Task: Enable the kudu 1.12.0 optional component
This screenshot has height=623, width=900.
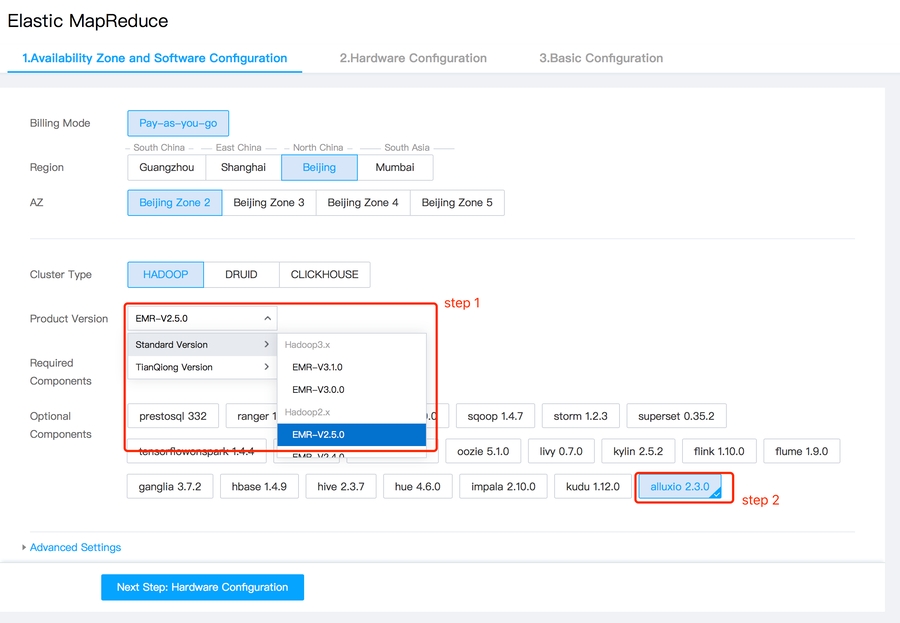Action: pos(592,487)
